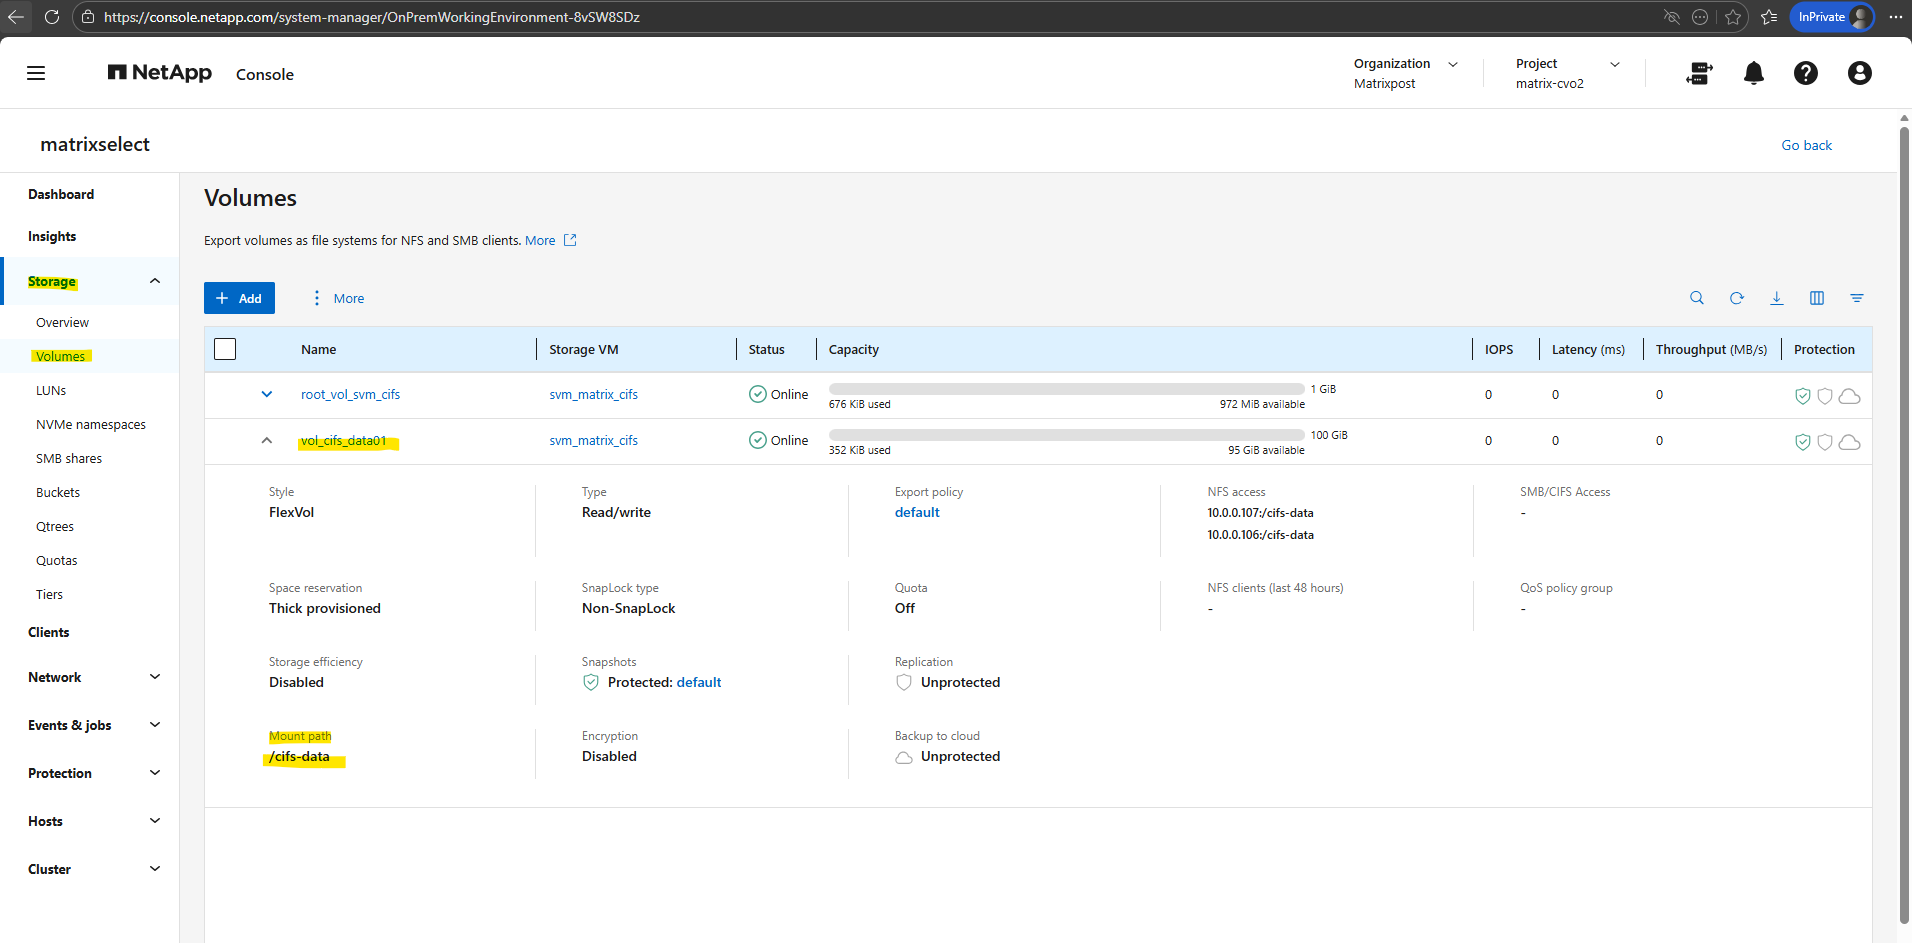Open the filter icon for volumes
Image resolution: width=1912 pixels, height=943 pixels.
[x=1856, y=298]
